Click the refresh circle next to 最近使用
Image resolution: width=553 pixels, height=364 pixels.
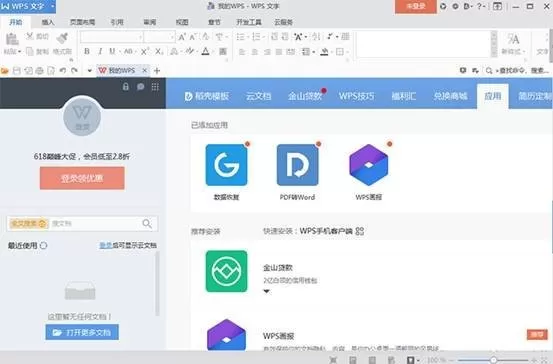44,245
